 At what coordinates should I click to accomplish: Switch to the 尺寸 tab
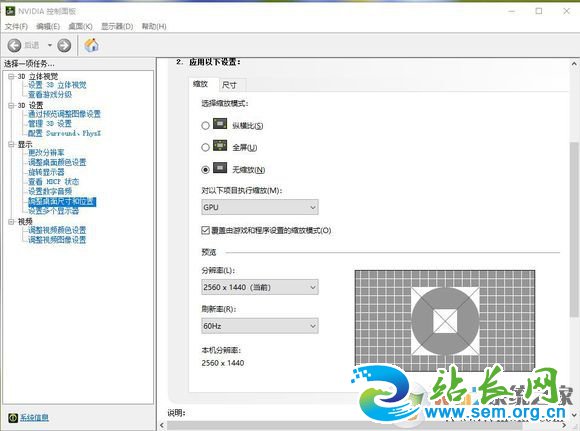coord(229,85)
